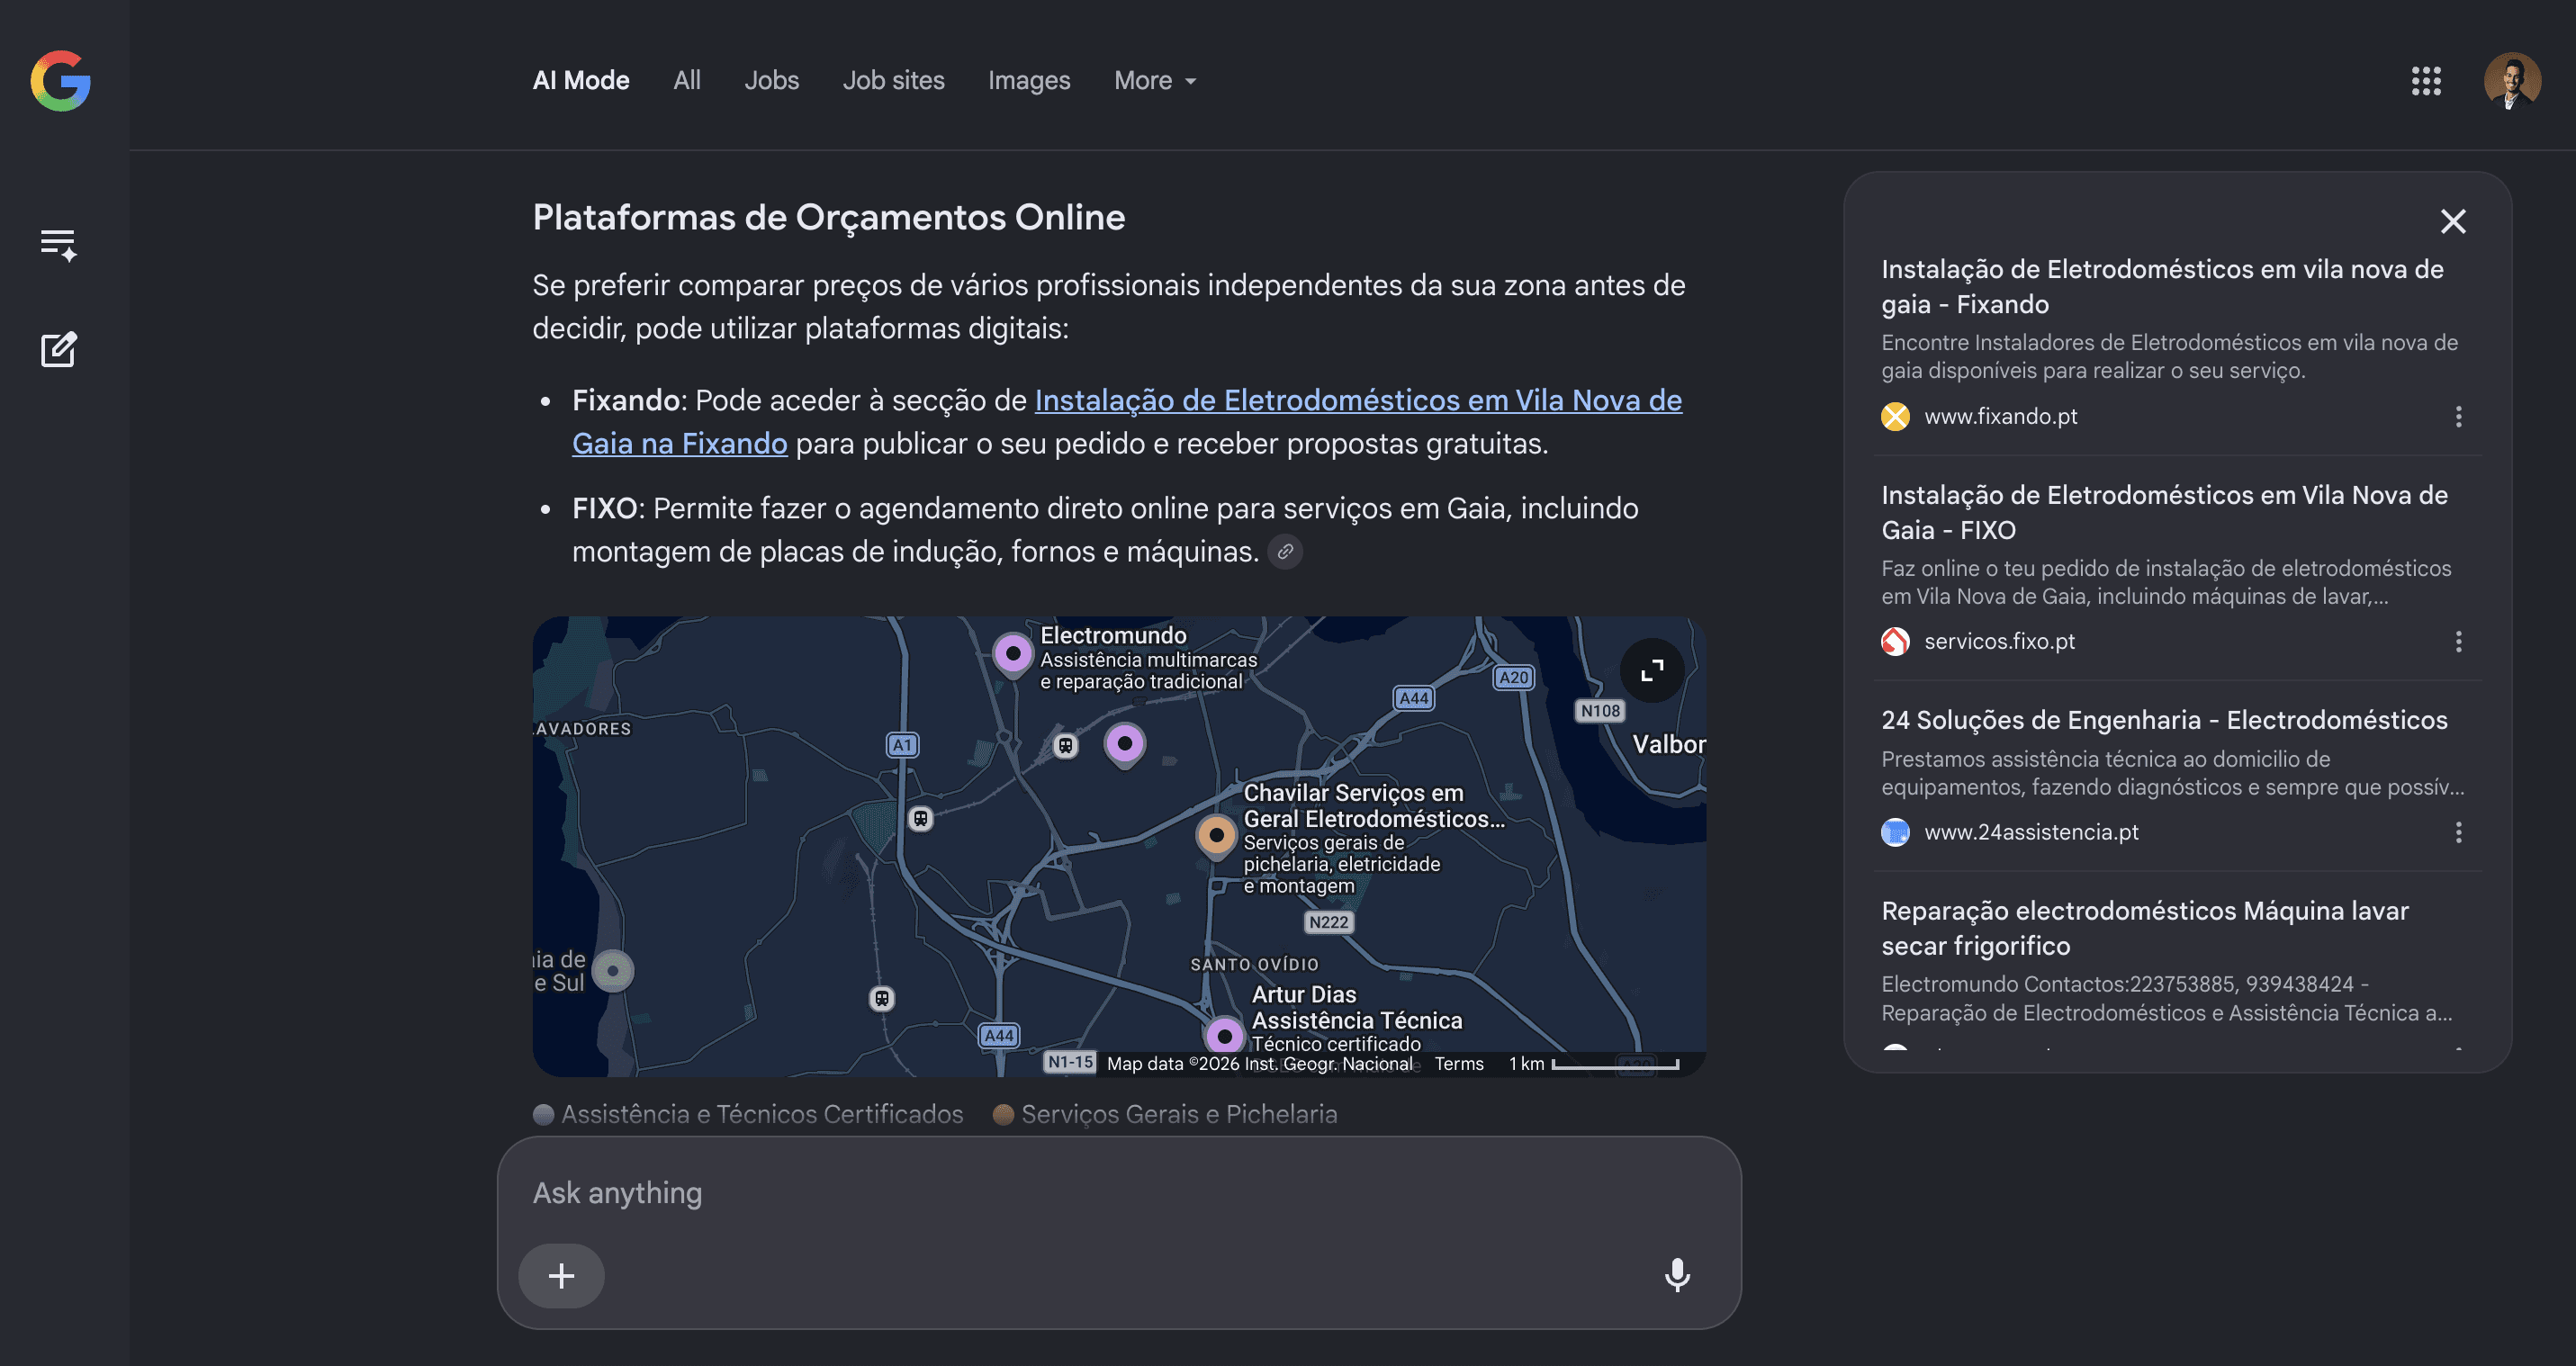
Task: Click the Serviços Gerais e Pichelaria legend
Action: [1165, 1115]
